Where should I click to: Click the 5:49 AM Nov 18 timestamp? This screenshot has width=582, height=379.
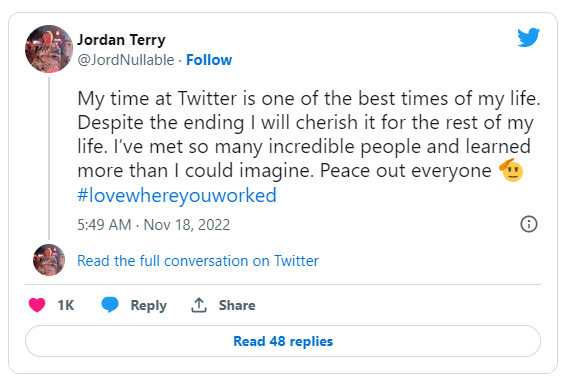coord(154,225)
